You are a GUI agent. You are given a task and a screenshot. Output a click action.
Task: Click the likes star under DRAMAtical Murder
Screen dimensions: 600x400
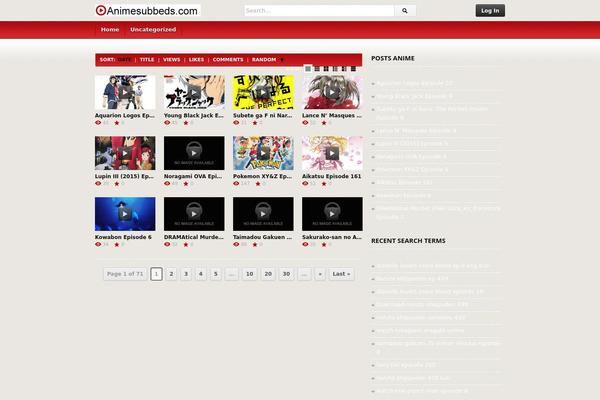point(186,245)
